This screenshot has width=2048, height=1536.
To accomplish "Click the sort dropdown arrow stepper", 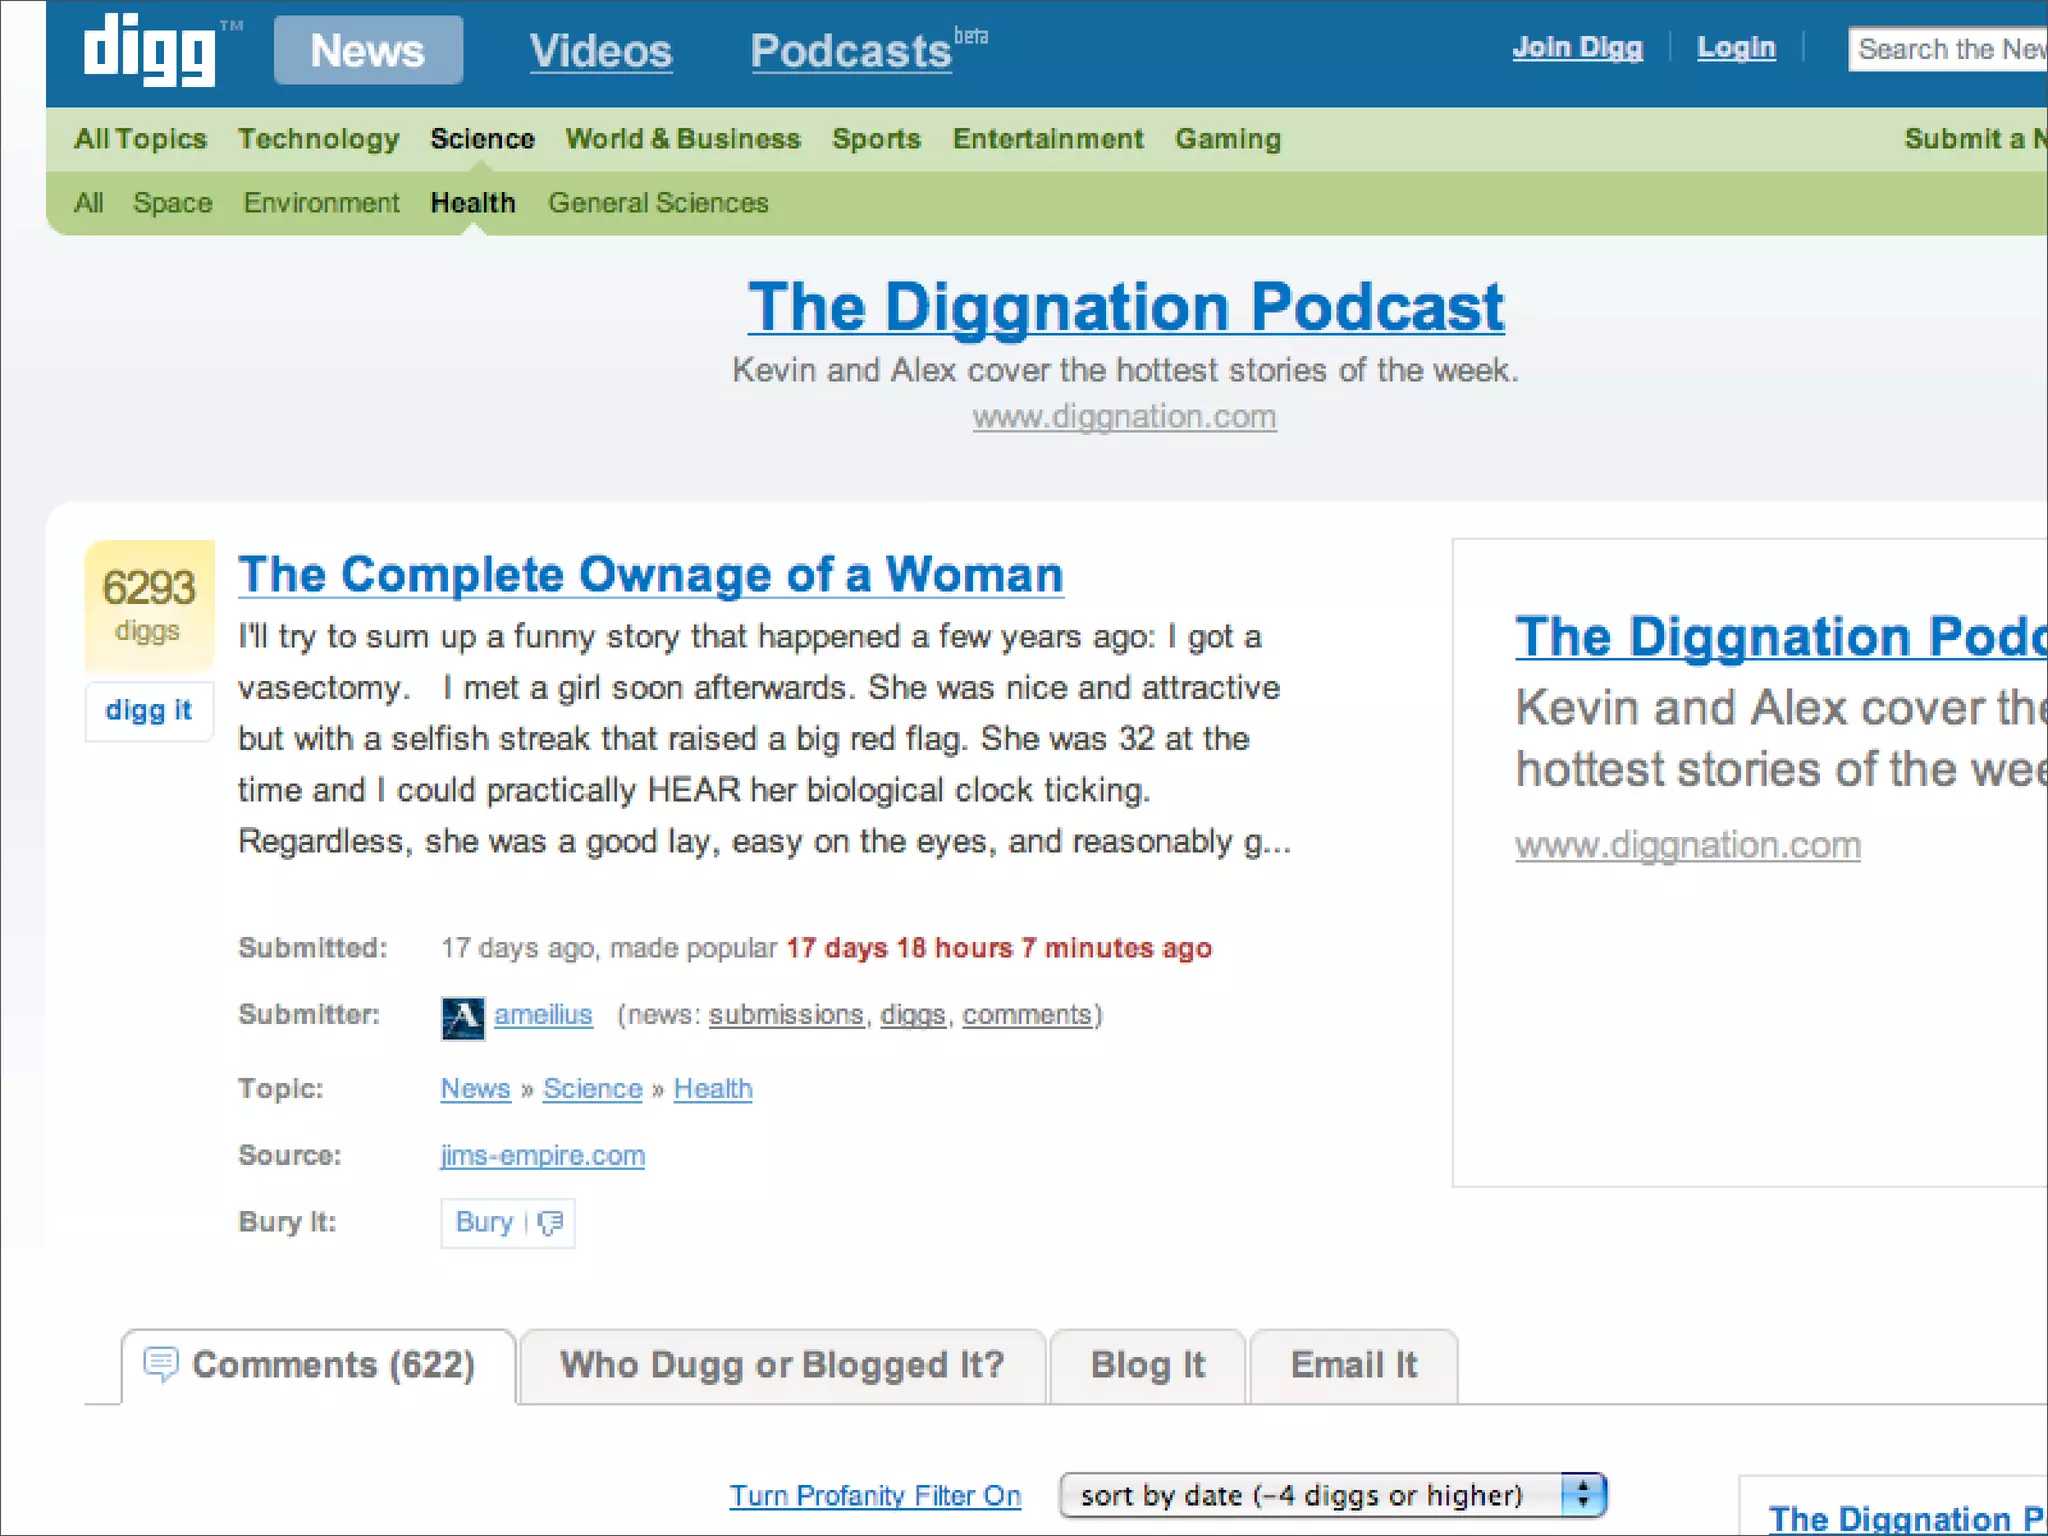I will (1583, 1495).
